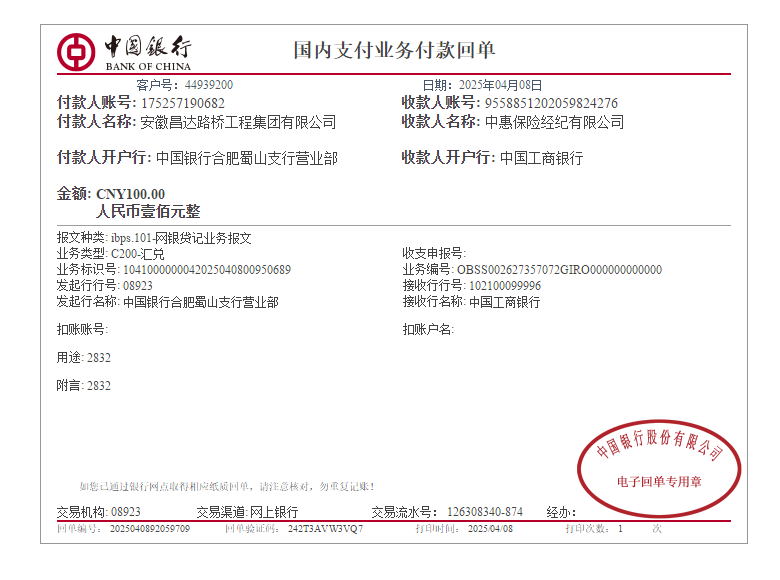Select payee account number 9558851202059824276

point(551,103)
